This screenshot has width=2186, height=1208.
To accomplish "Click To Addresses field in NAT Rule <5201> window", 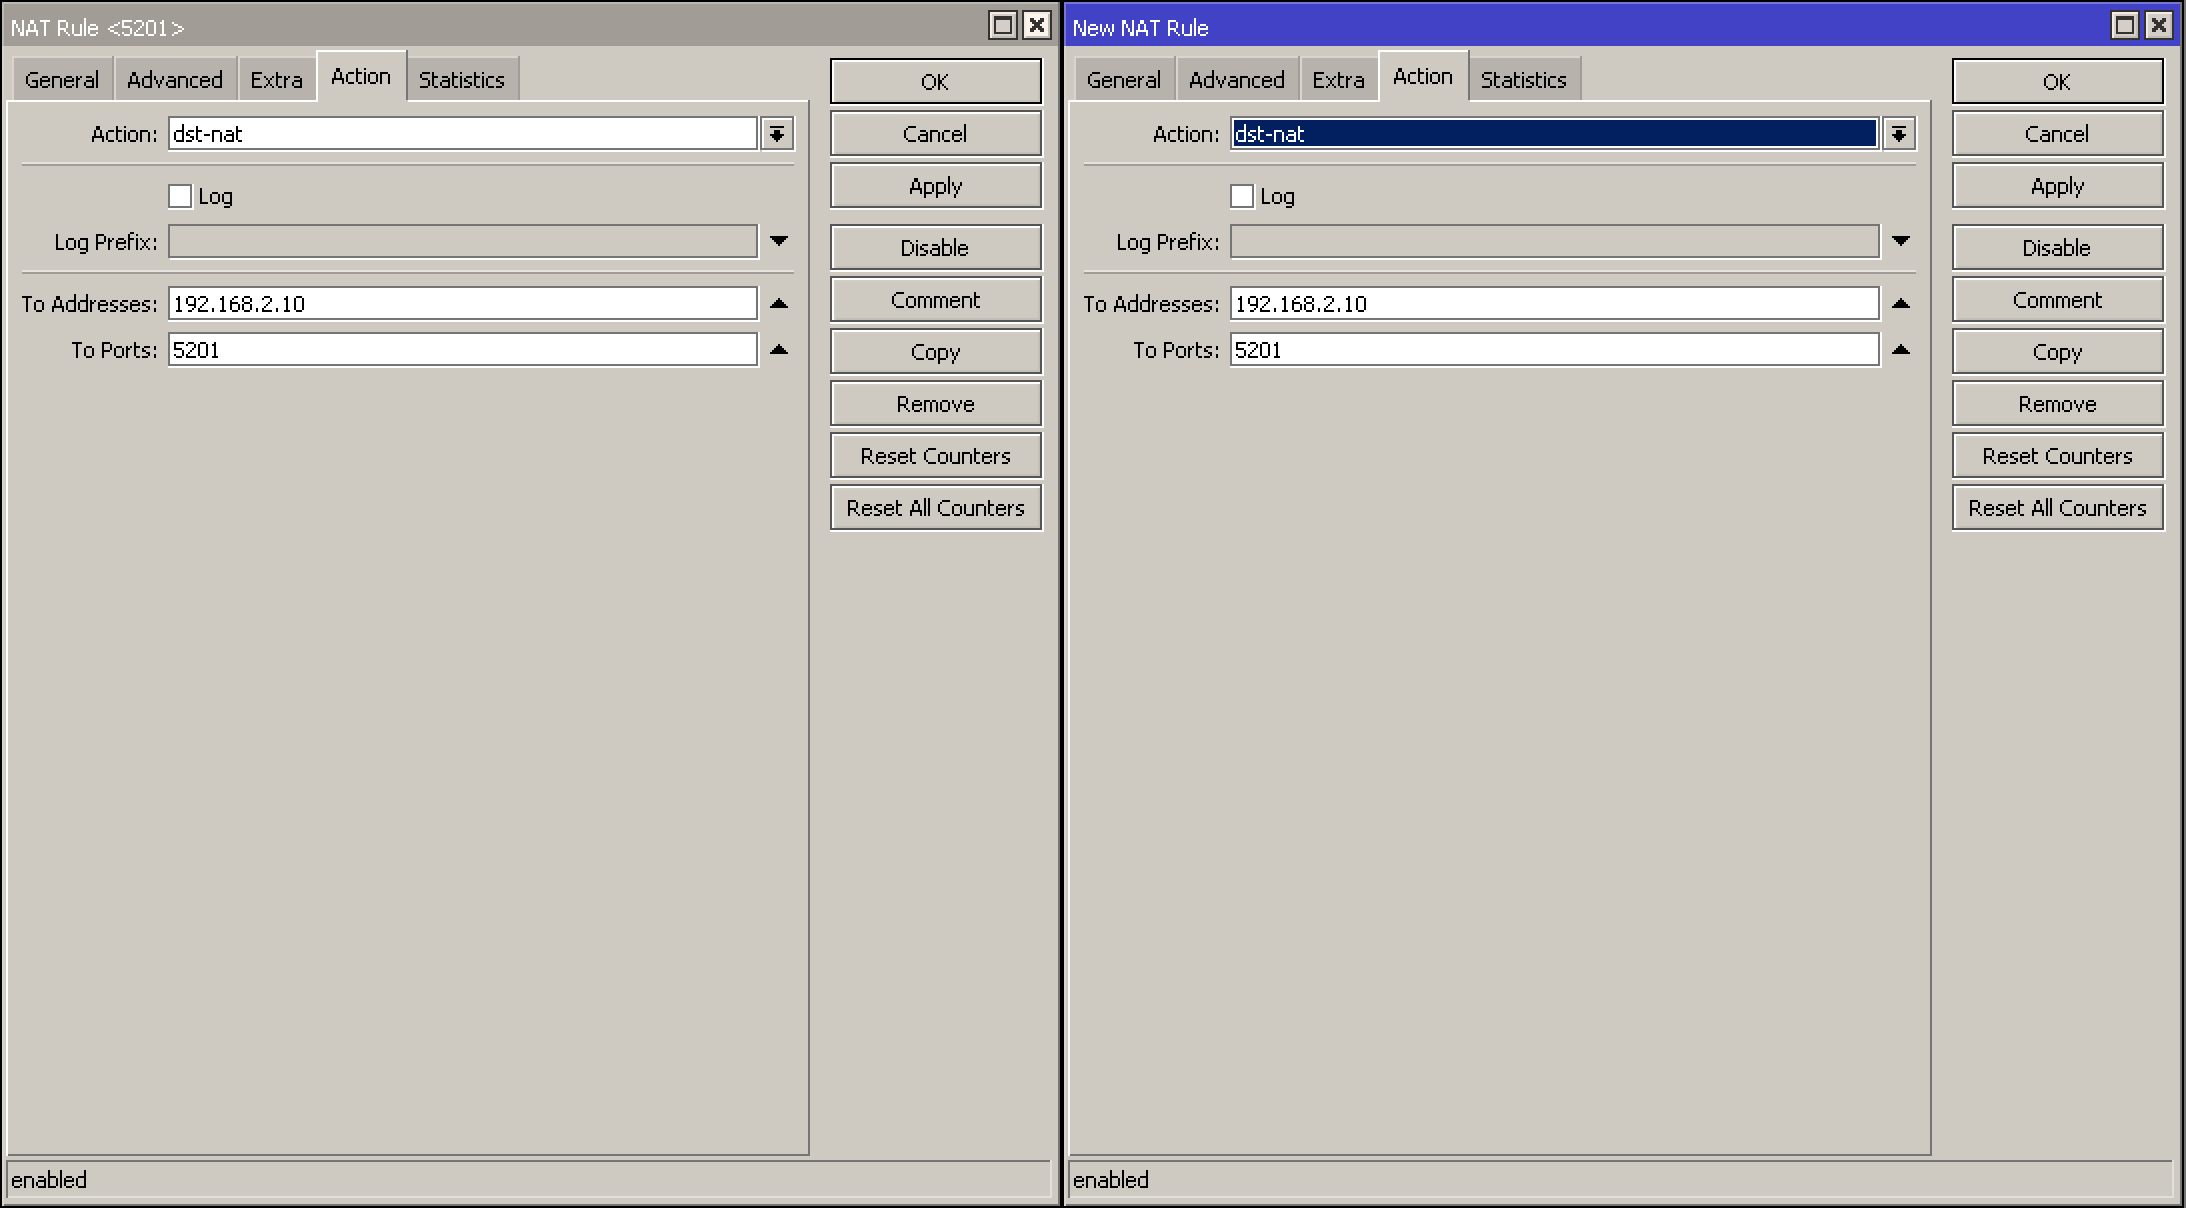I will pyautogui.click(x=463, y=303).
